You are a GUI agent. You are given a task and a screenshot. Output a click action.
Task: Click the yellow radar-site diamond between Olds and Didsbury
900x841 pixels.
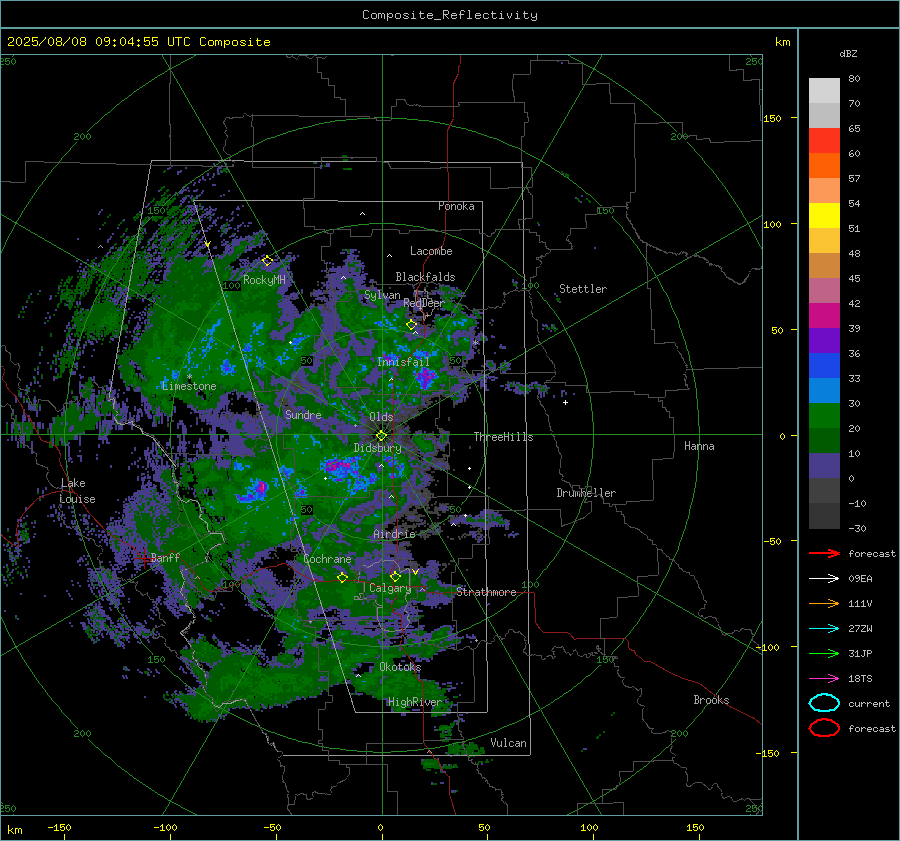381,436
